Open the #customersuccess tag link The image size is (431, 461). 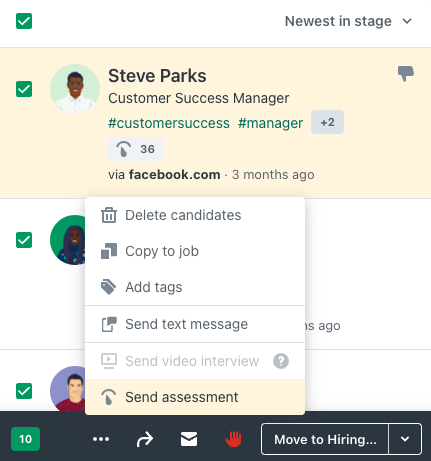pyautogui.click(x=169, y=123)
